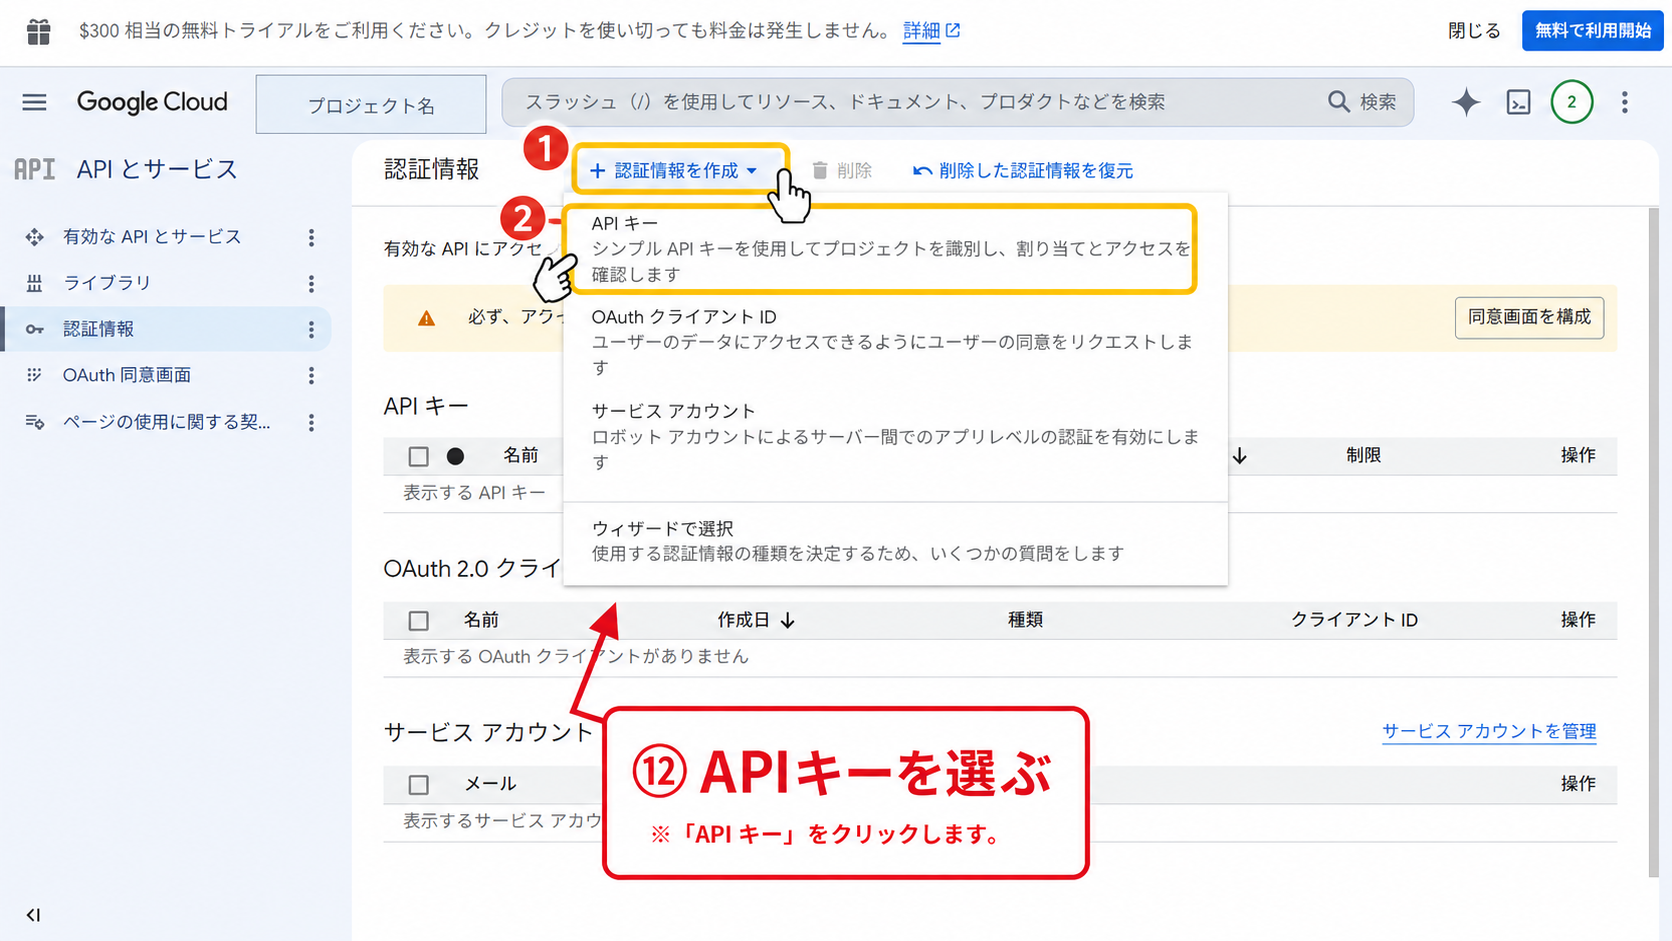
Task: Click the search magnifier icon
Action: 1338,102
